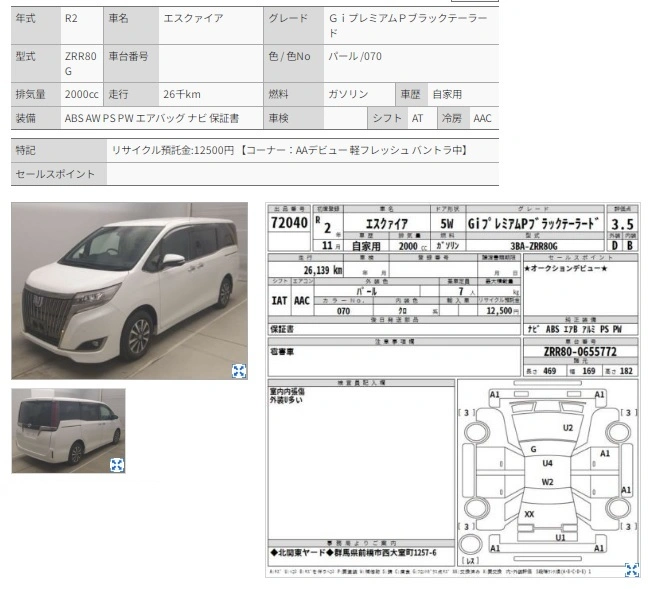Expand the rear view car photo
This screenshot has width=659, height=589.
(117, 465)
